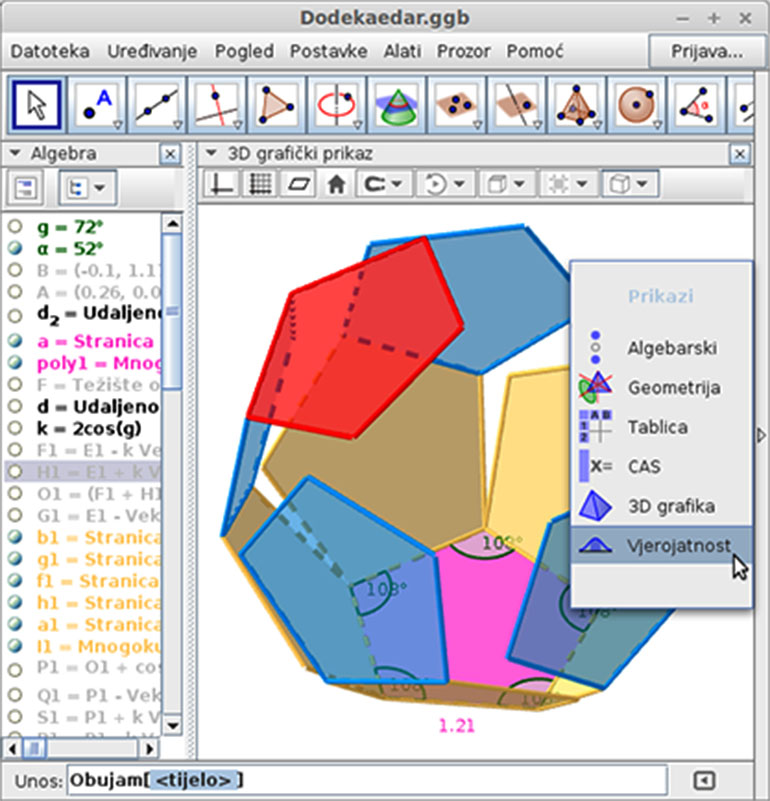Viewport: 770px width, 801px height.
Task: Click the Prijava... button
Action: [708, 51]
